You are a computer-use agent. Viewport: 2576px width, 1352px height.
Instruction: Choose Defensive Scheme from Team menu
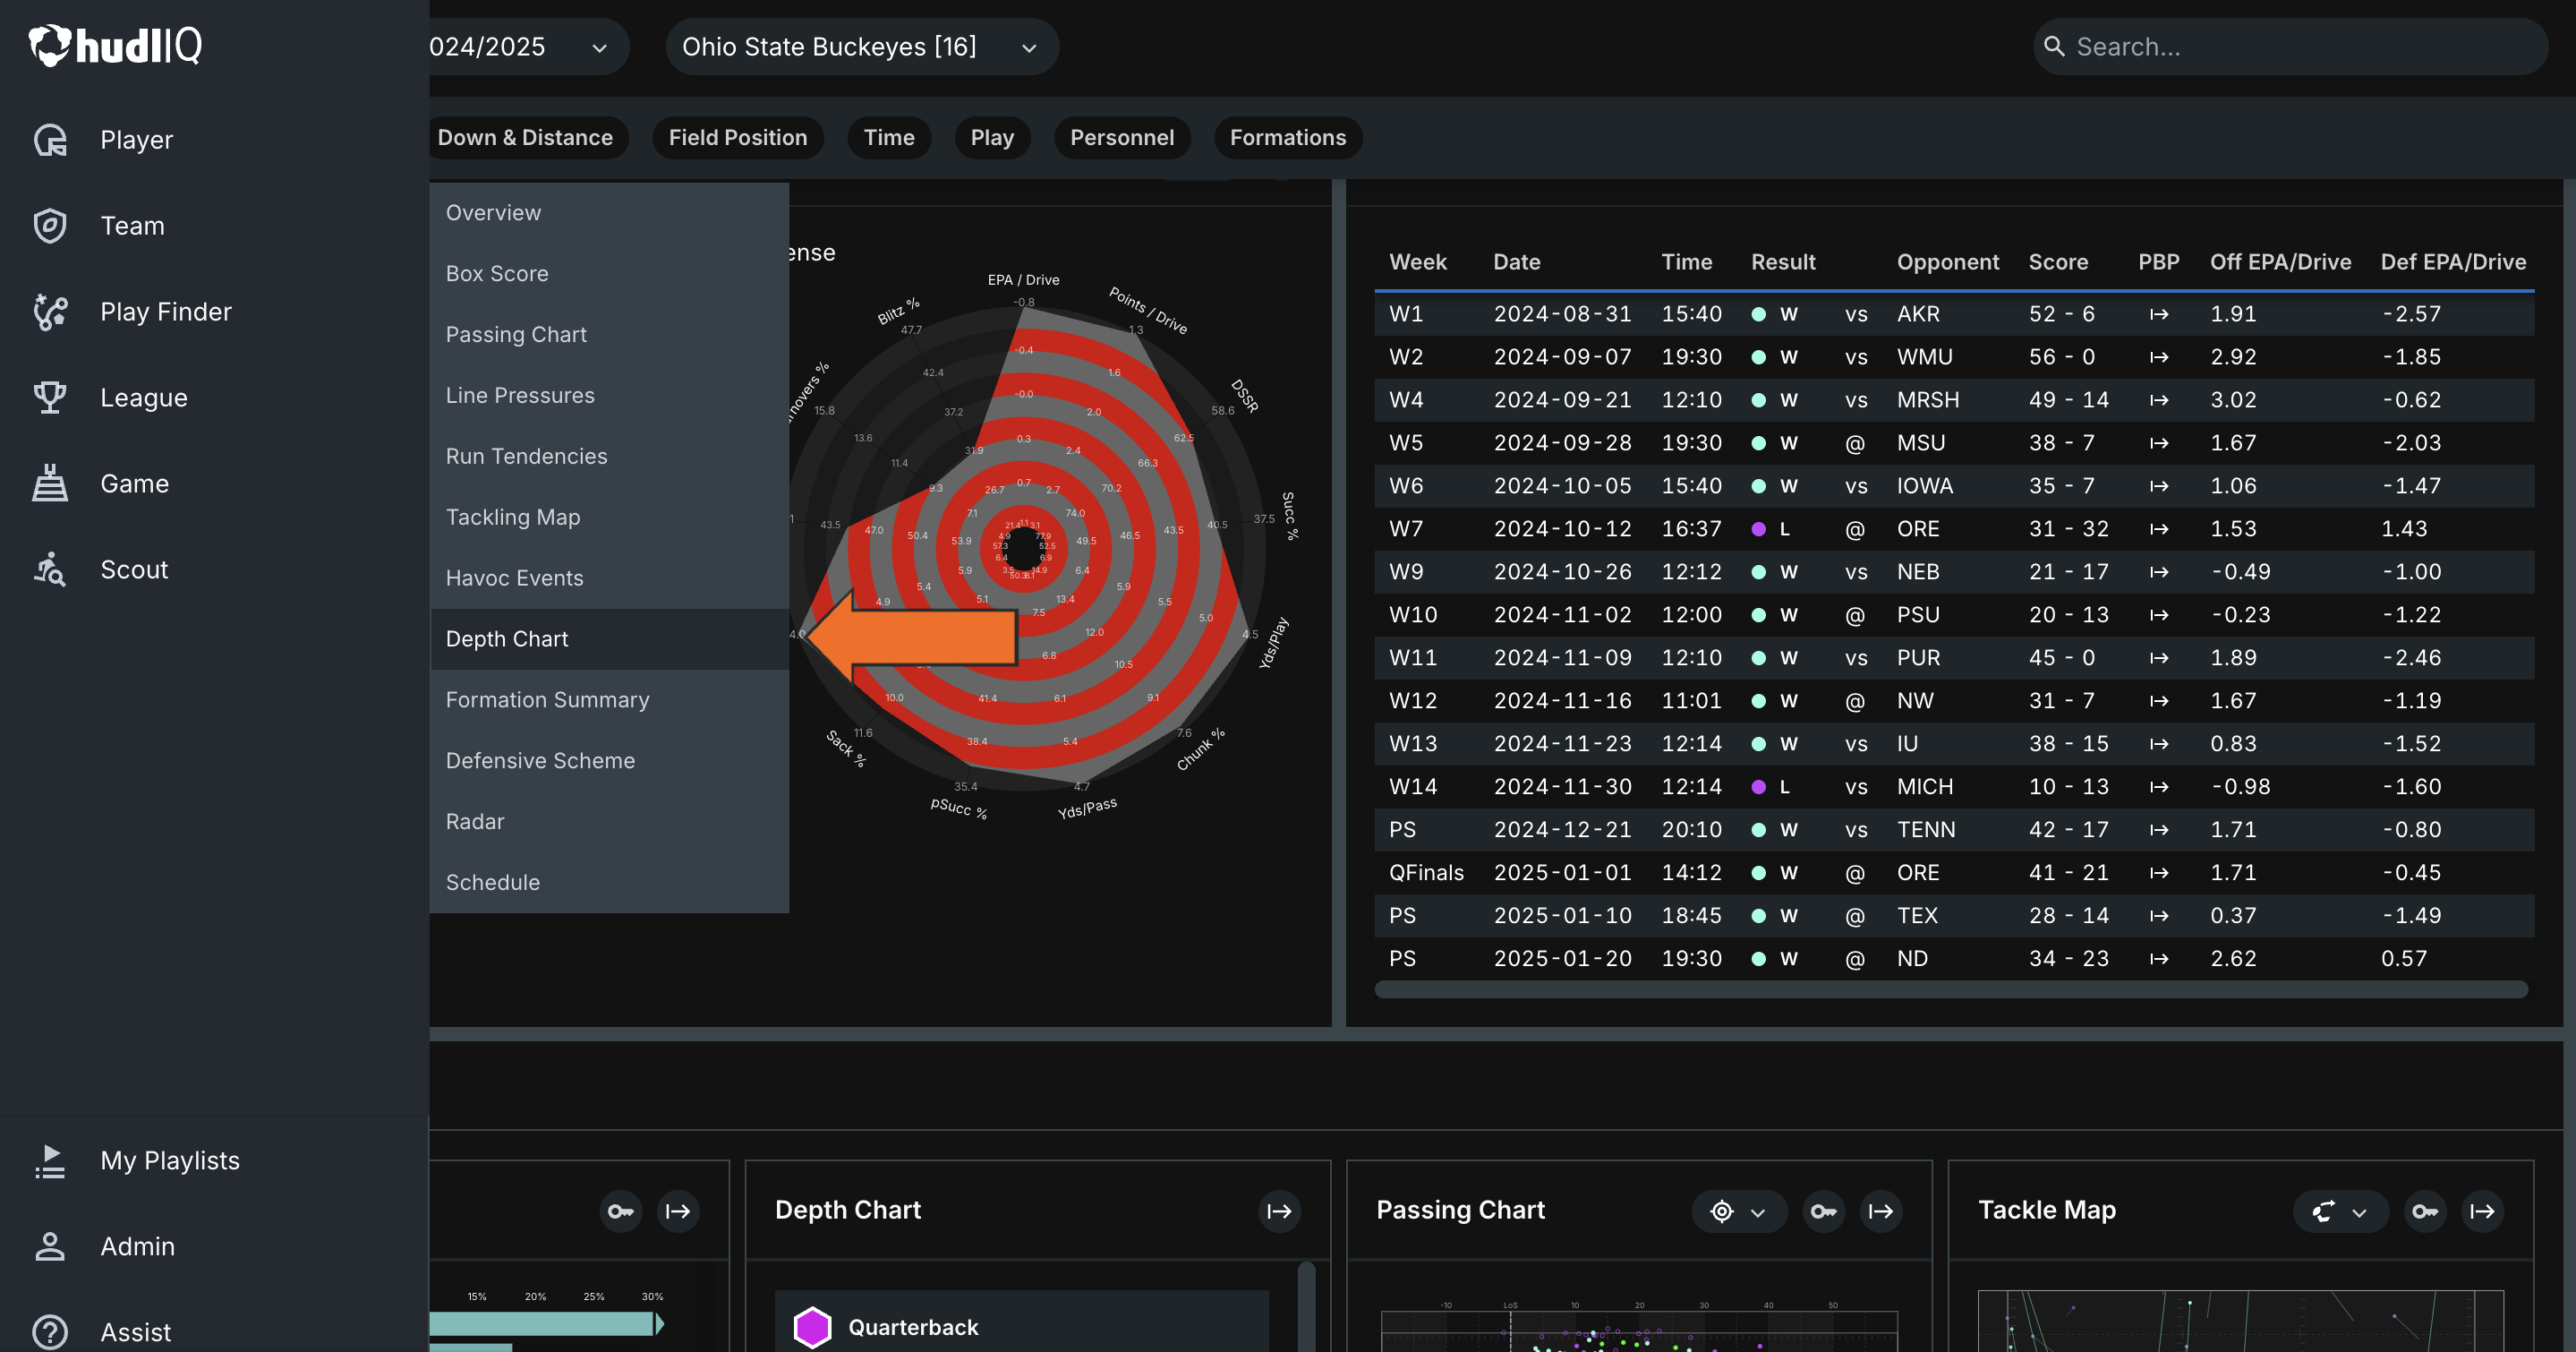609,761
